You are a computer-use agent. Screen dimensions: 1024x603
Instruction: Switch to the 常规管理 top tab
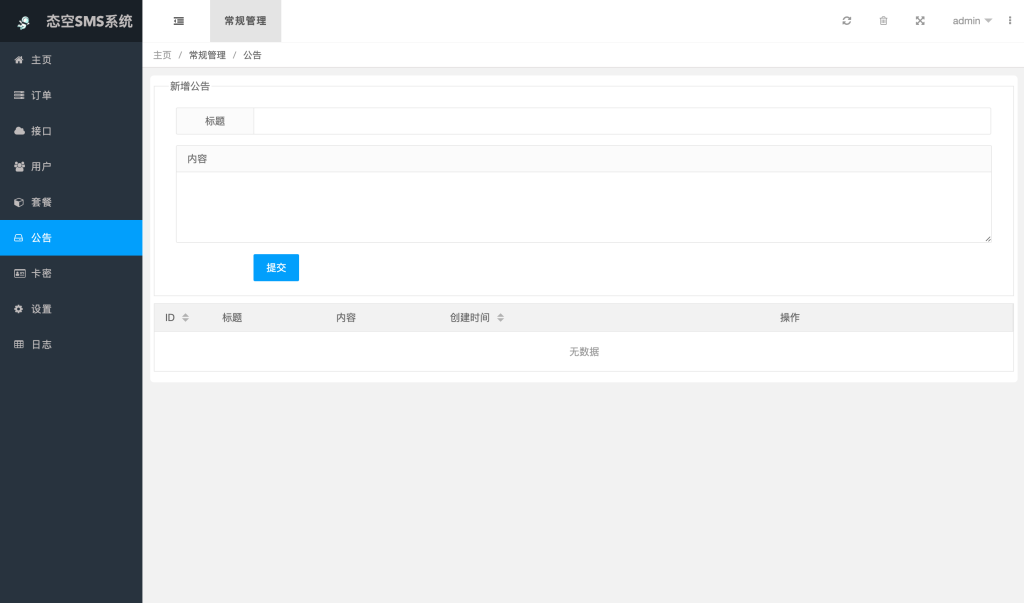coord(245,21)
